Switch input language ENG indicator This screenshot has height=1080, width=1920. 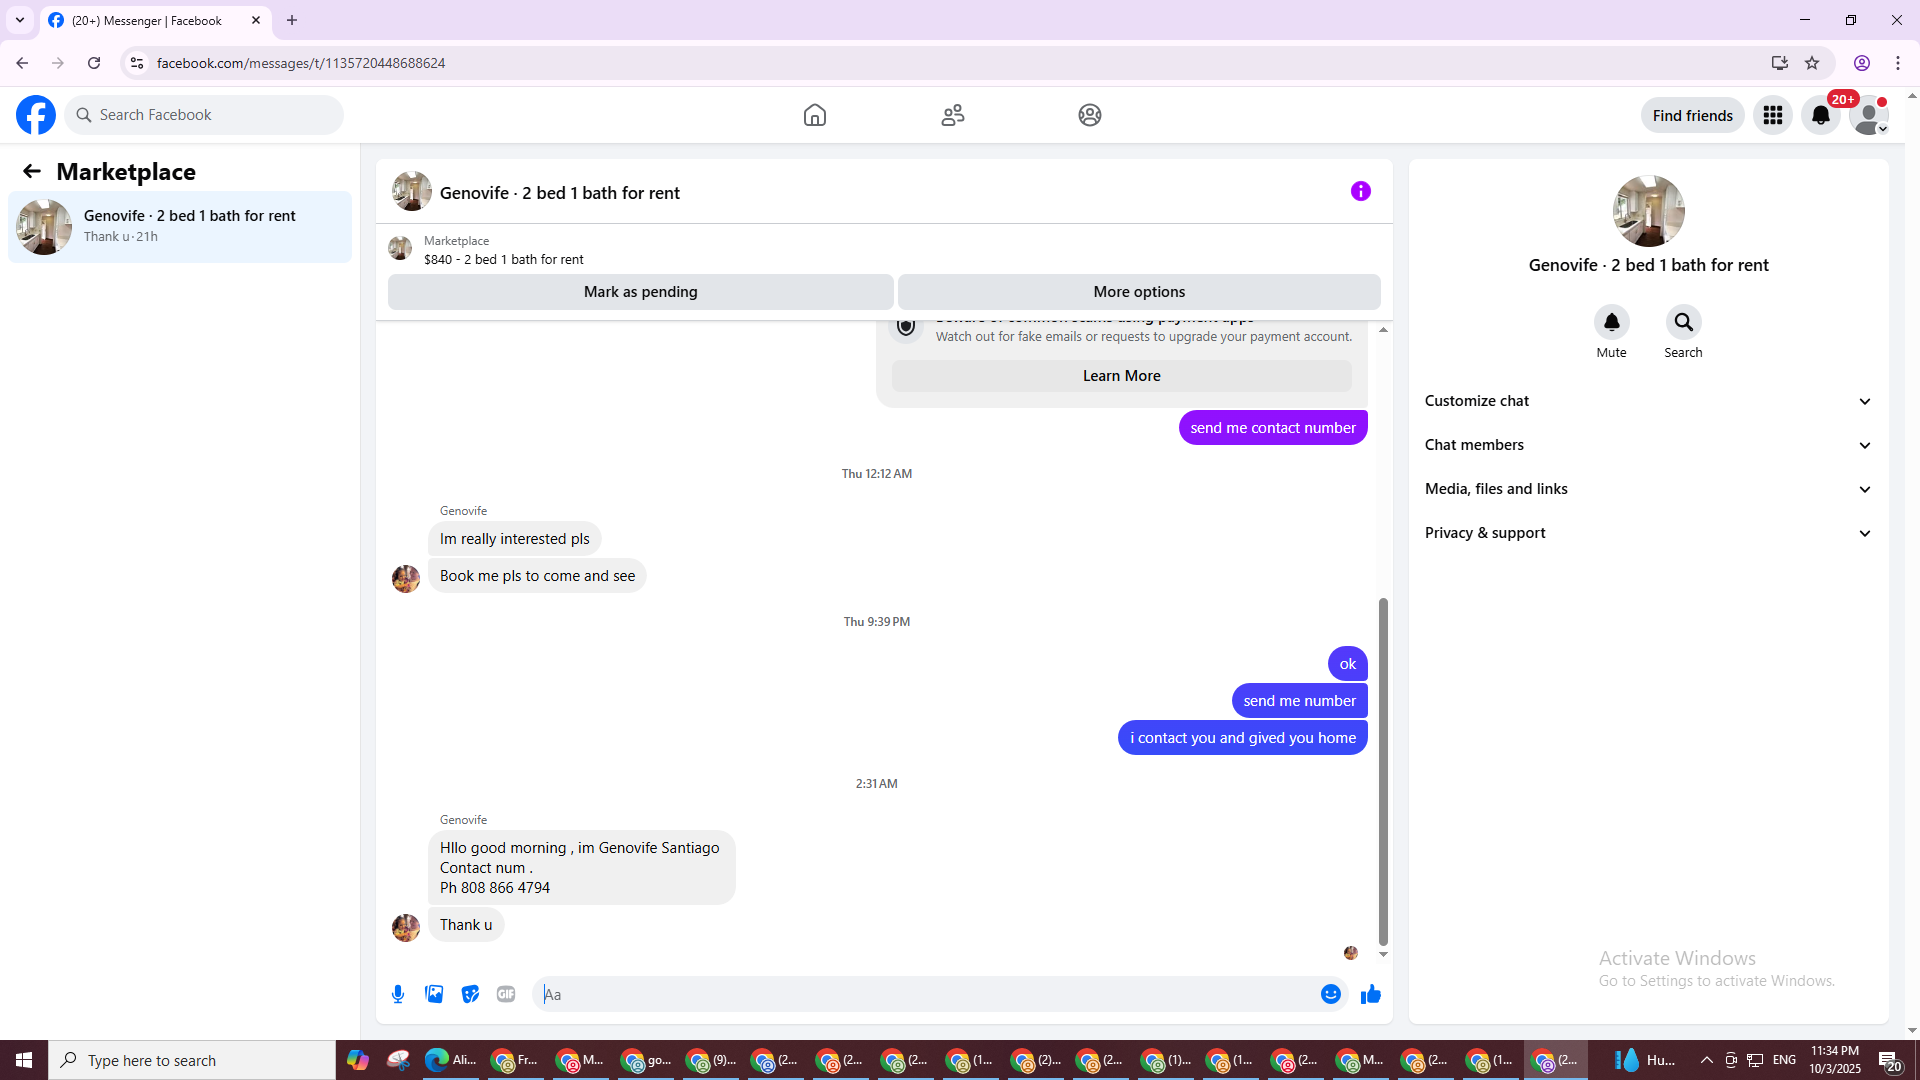1784,1060
